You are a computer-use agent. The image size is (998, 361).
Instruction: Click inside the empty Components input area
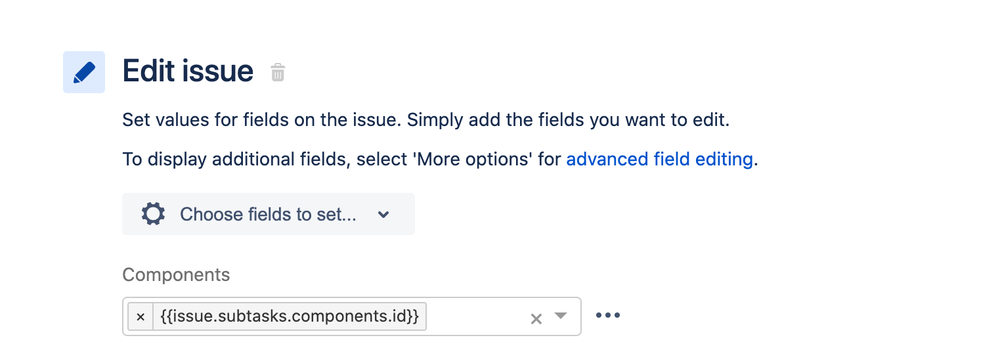pos(476,316)
